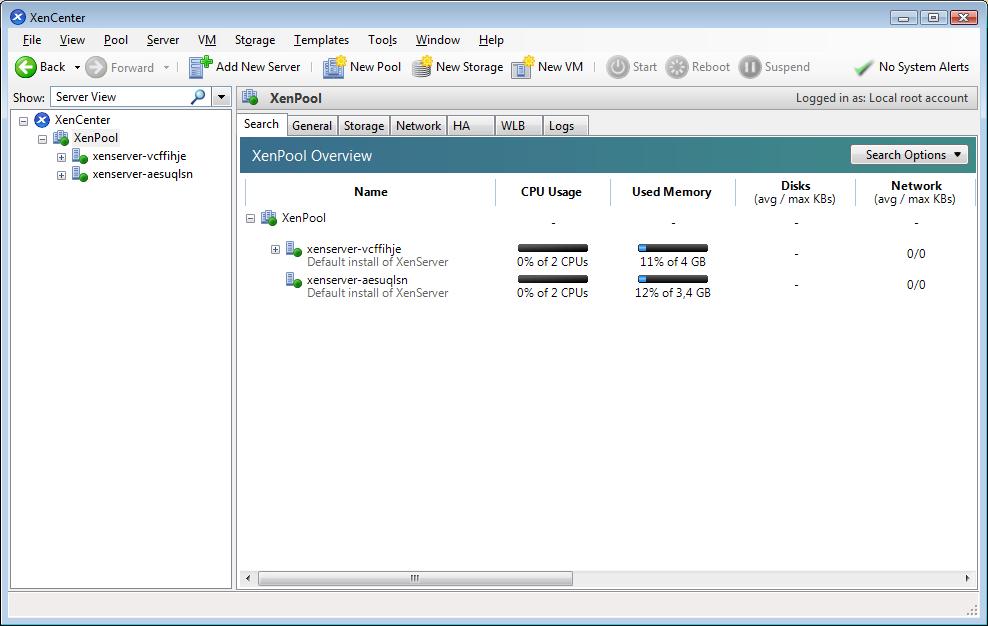Screen dimensions: 988x626
Task: Click the Start power icon
Action: point(618,67)
